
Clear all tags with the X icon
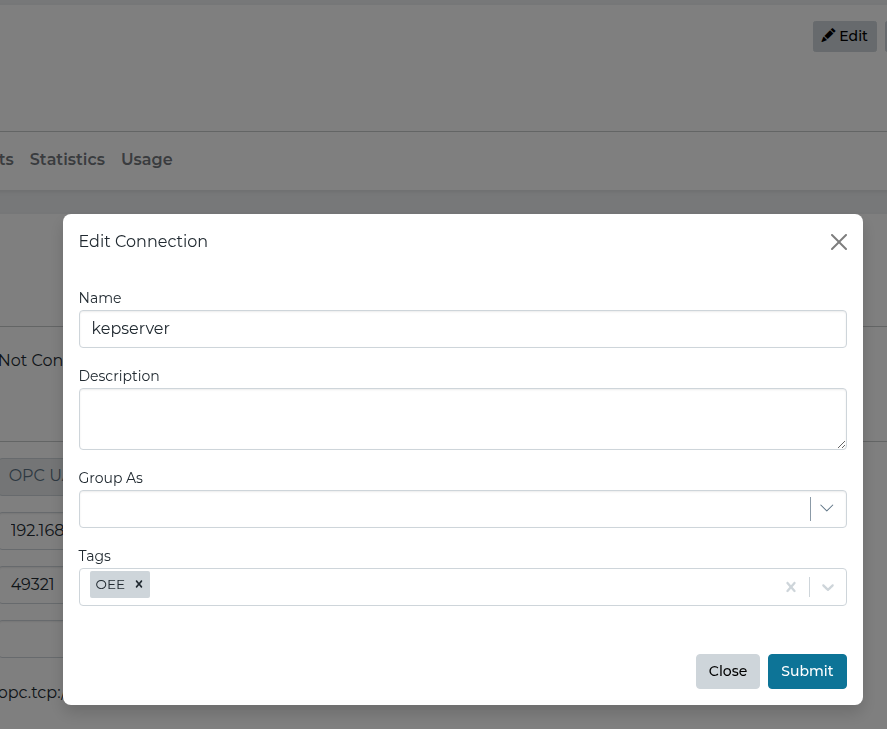point(791,587)
